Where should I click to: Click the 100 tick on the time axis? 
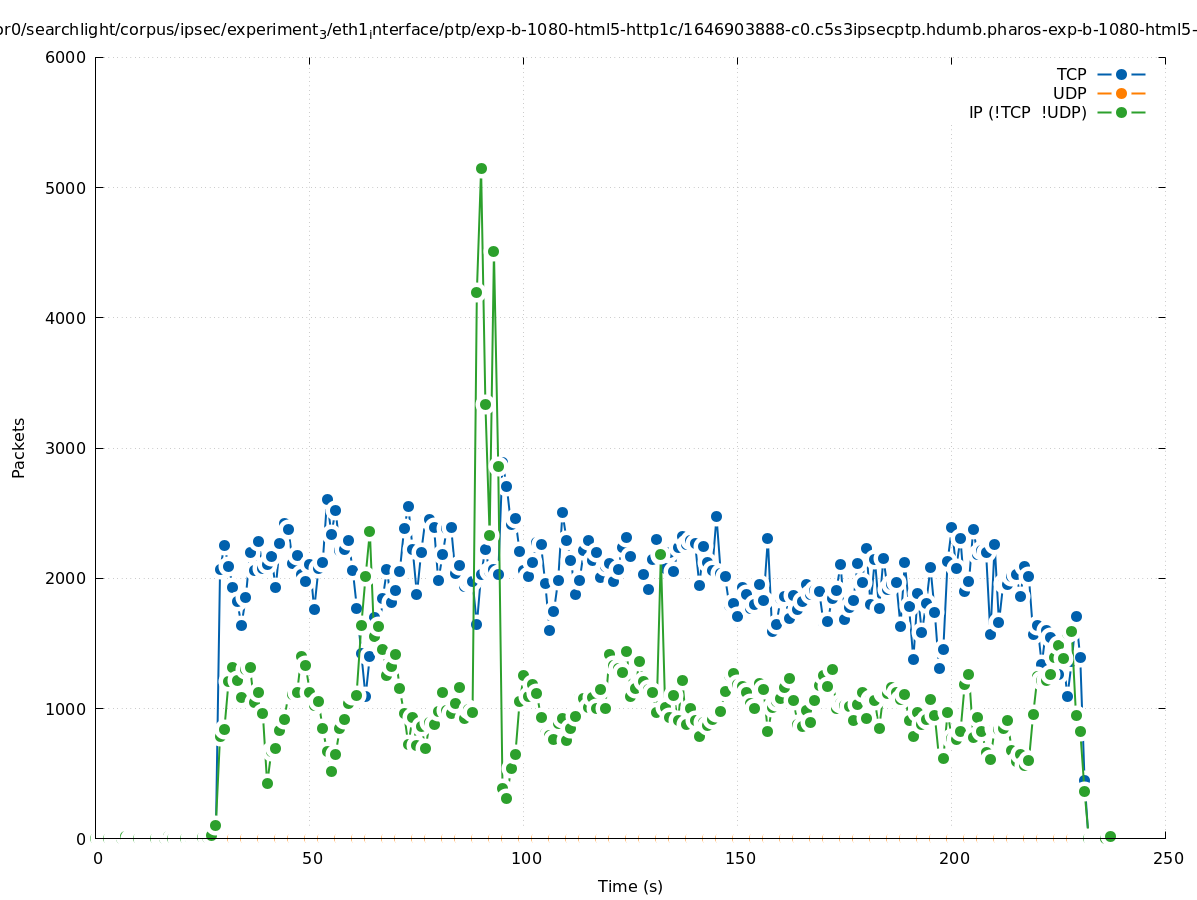coord(526,858)
